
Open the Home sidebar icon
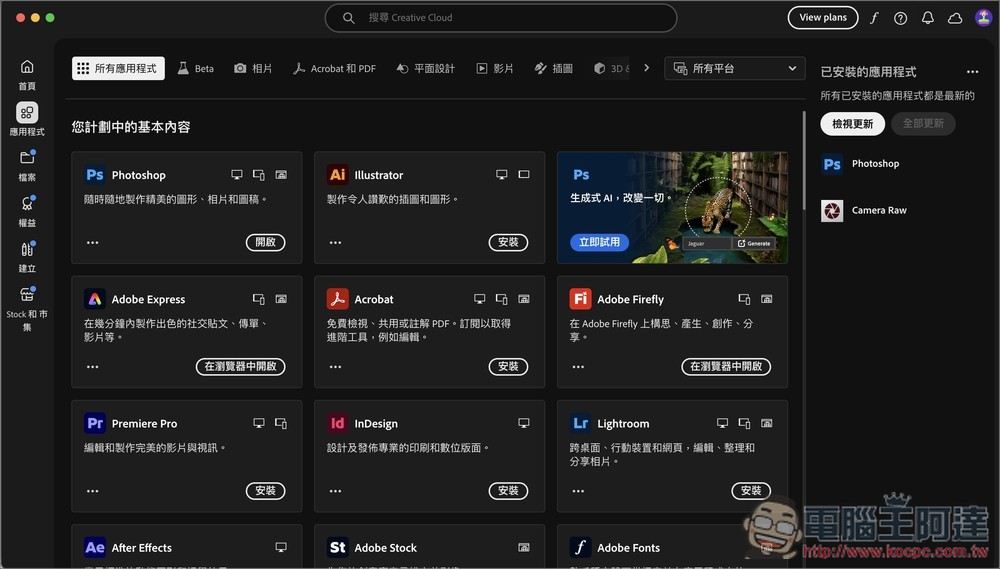click(x=27, y=67)
